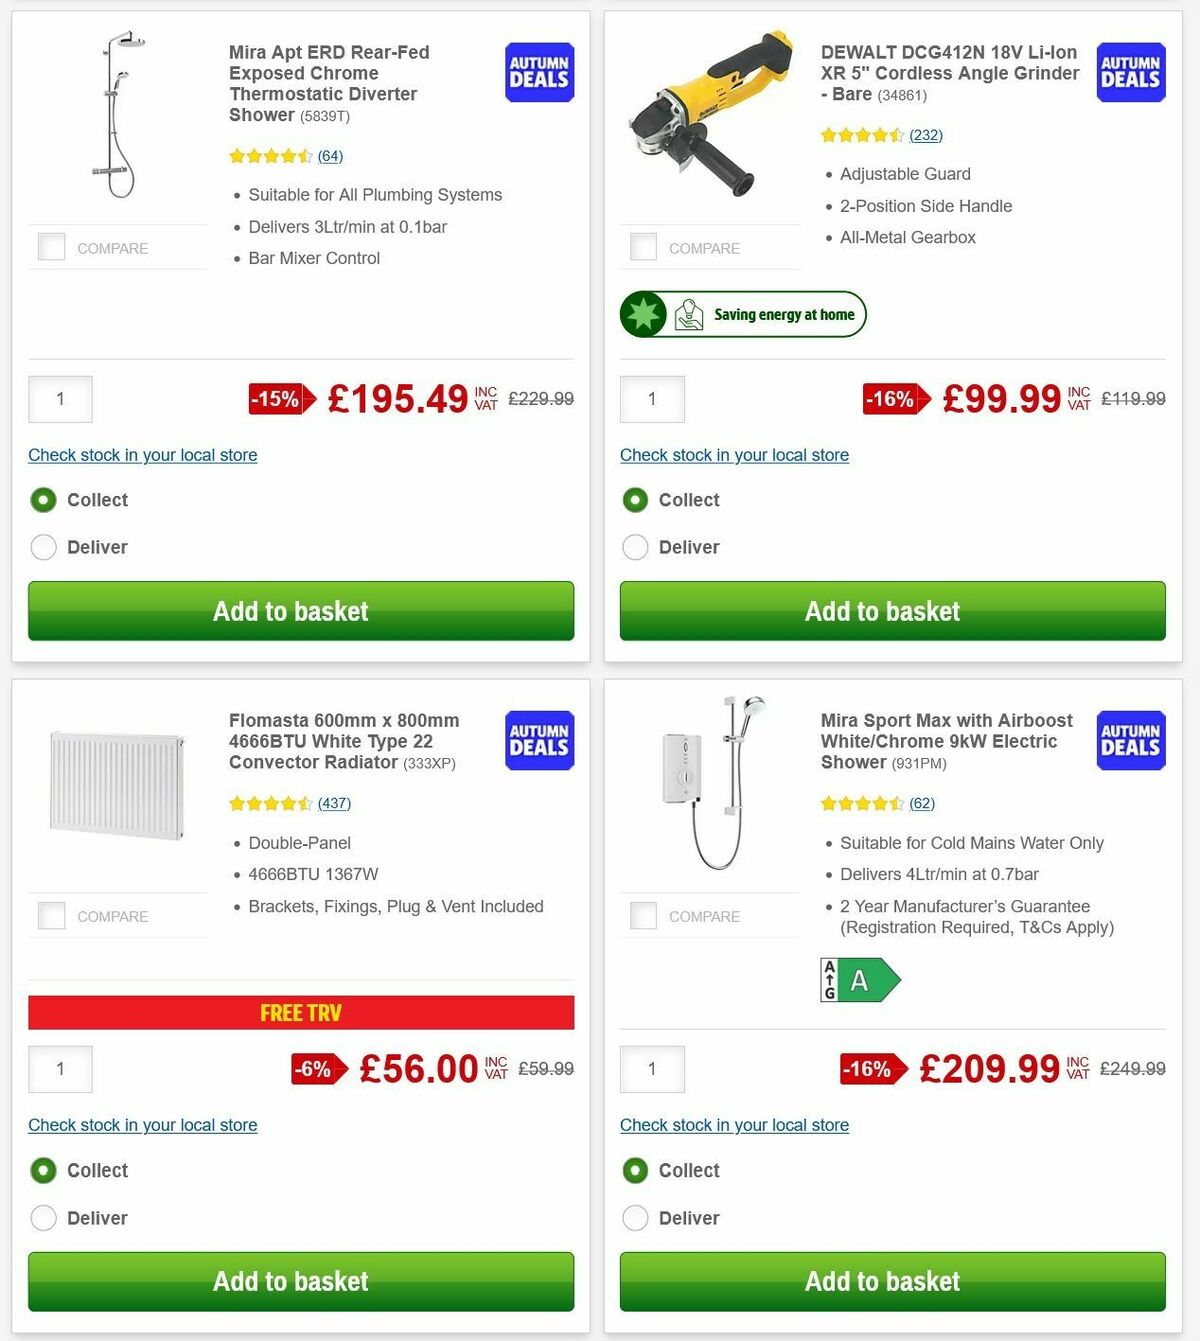Choose Deliver for the Mira Sport shower
The image size is (1200, 1341).
pos(635,1218)
